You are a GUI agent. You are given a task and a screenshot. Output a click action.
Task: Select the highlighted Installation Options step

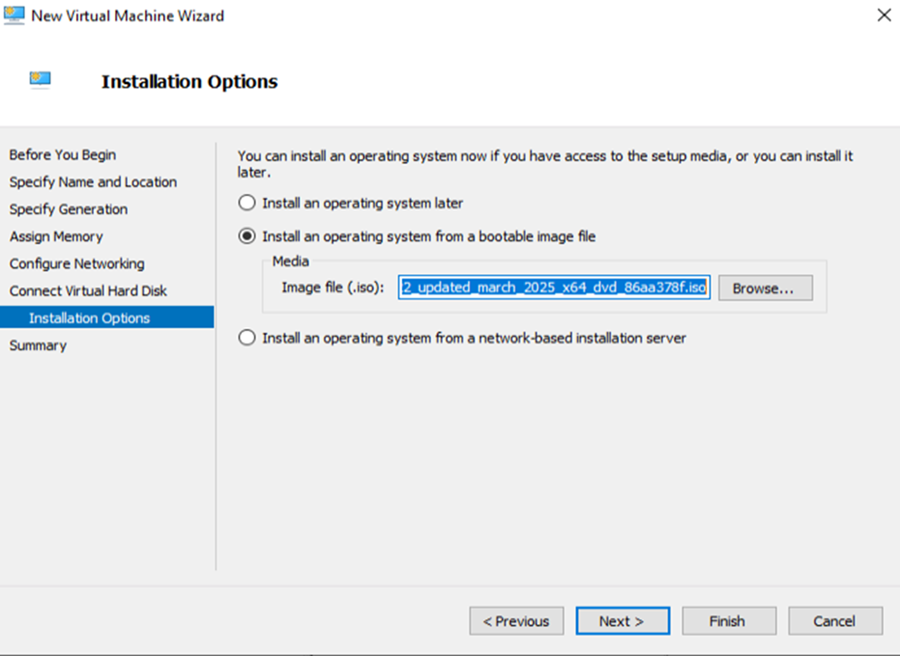coord(89,318)
